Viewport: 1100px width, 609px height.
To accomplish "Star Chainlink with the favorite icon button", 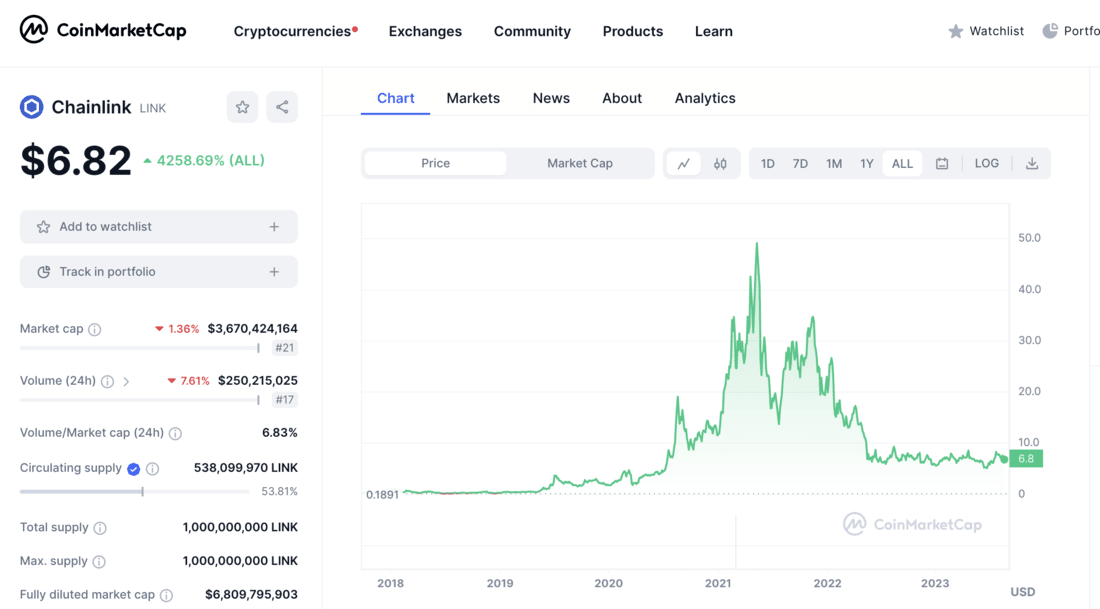I will 243,107.
